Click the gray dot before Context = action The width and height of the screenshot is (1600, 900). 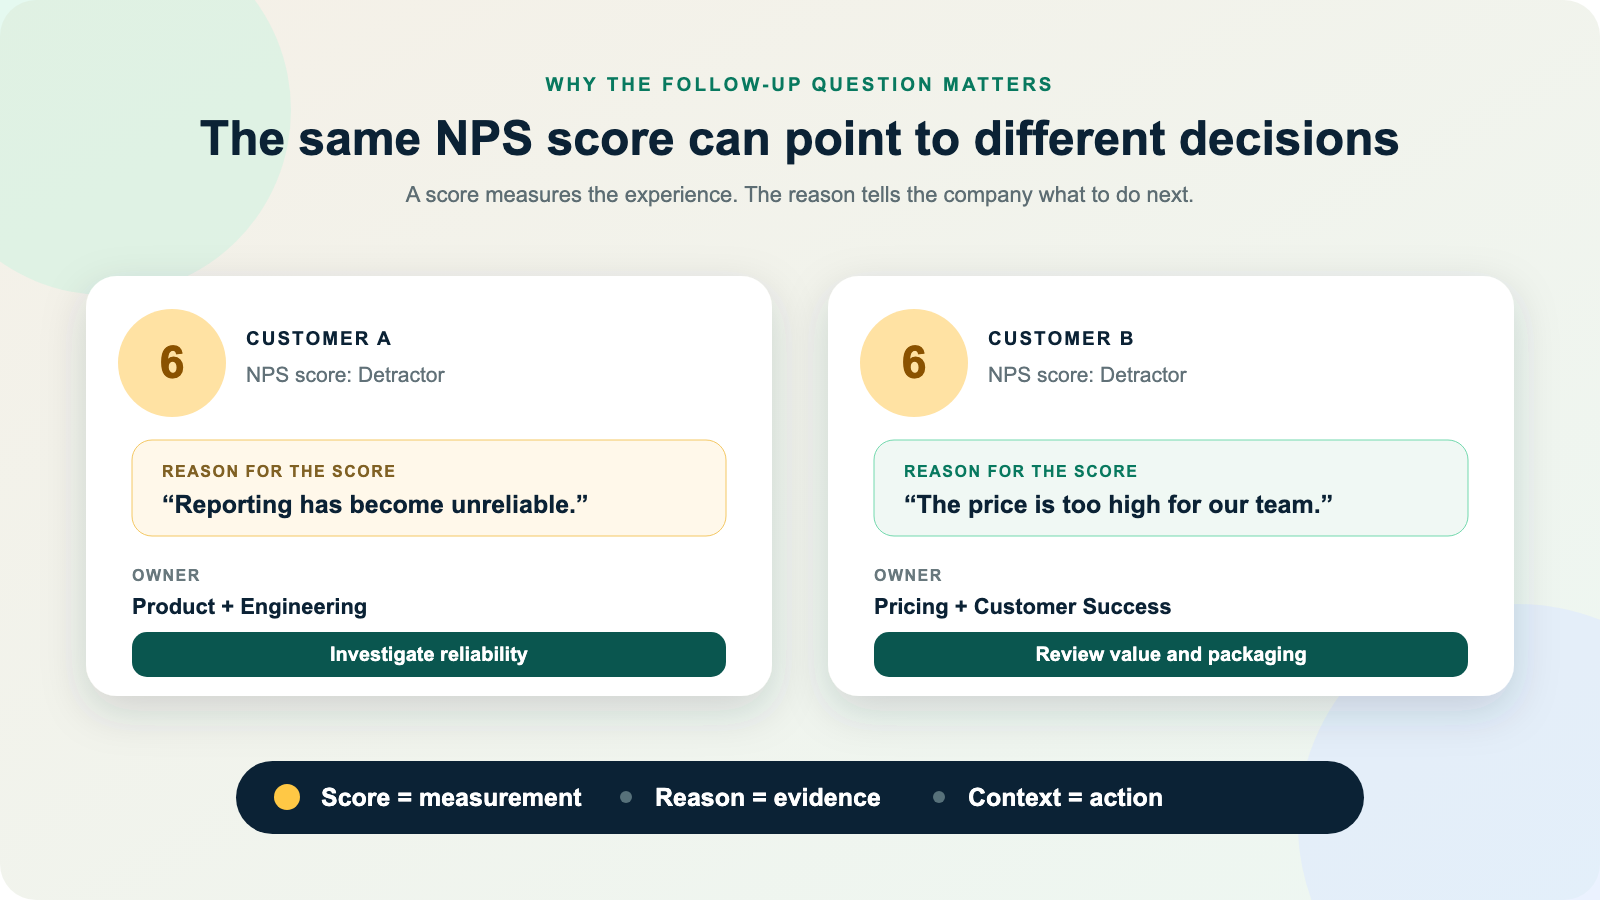(x=939, y=797)
